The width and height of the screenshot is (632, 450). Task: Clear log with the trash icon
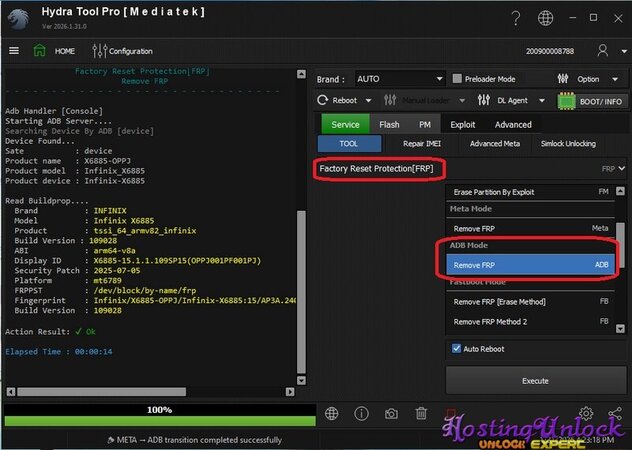click(x=421, y=413)
